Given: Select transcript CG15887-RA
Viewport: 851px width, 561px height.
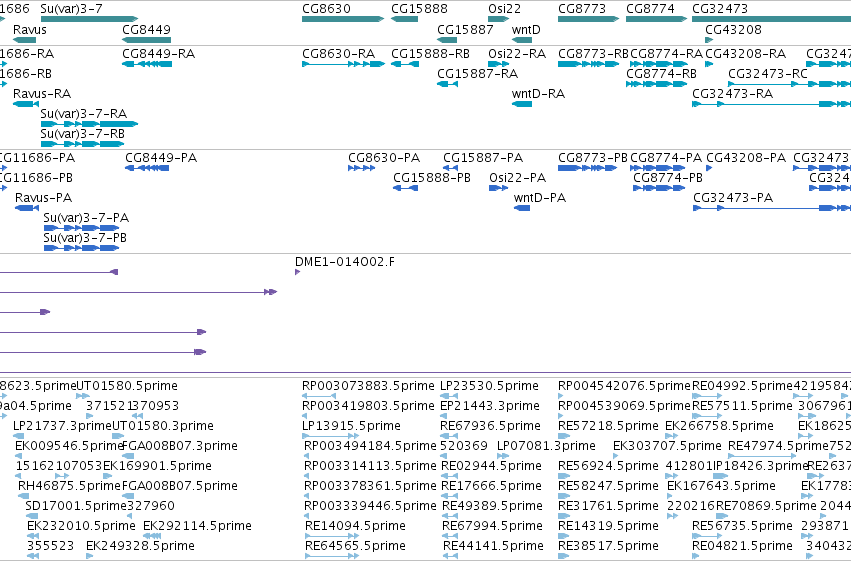Looking at the screenshot, I should click(448, 84).
